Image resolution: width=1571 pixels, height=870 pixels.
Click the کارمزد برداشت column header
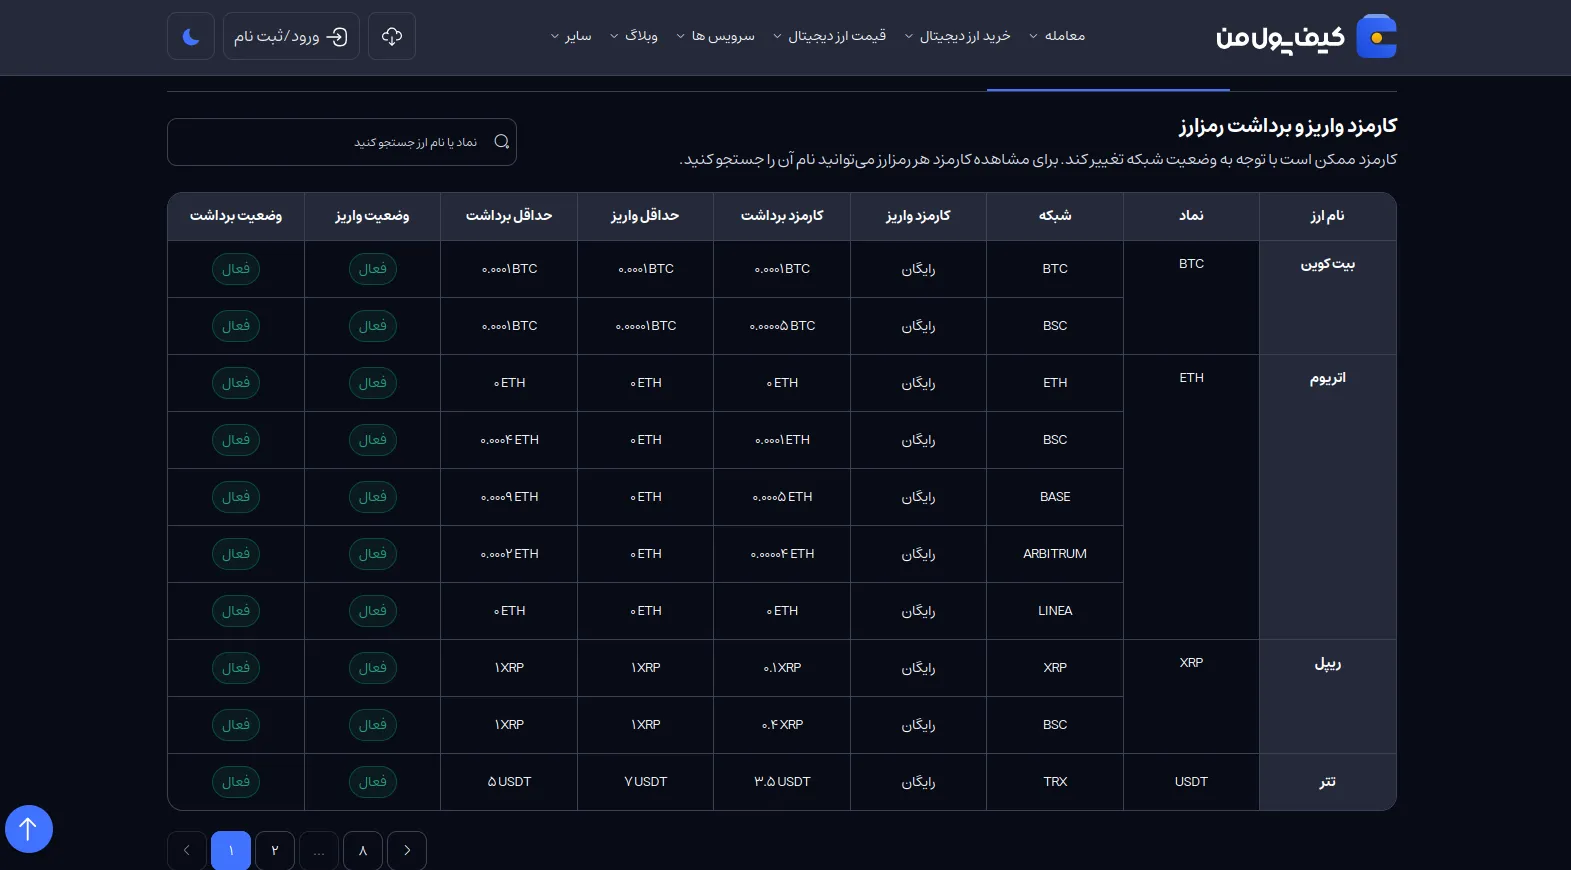click(x=782, y=216)
